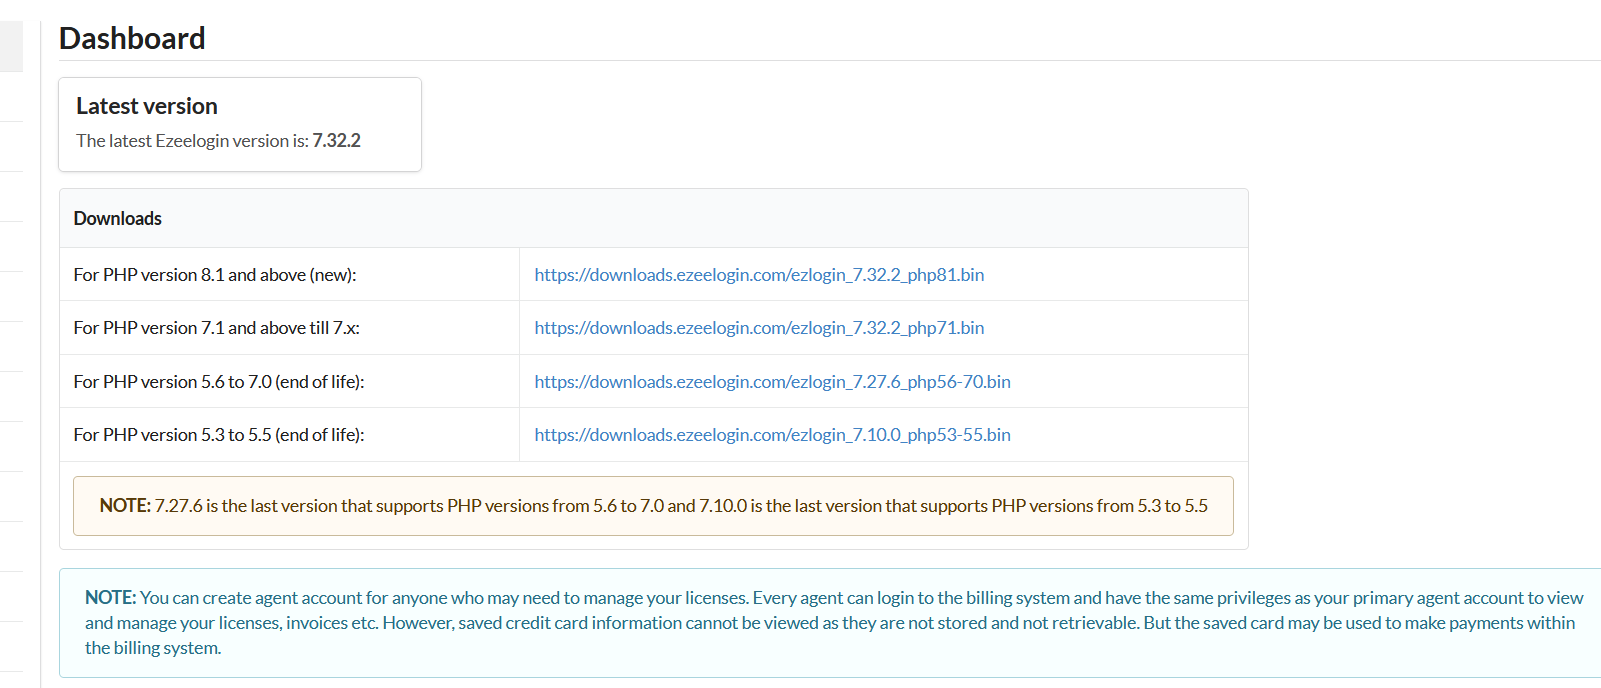This screenshot has height=688, width=1601.
Task: Click the 'For PHP version 5.6 to 7.0 (end of life):' cell
Action: (x=290, y=382)
